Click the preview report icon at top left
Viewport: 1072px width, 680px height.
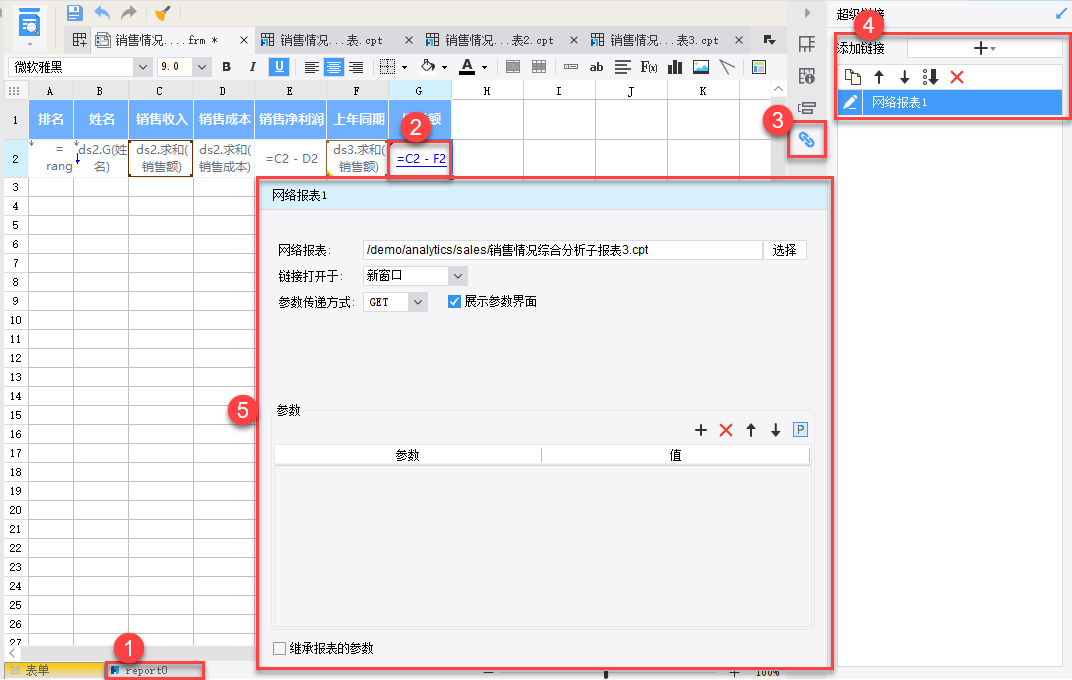click(29, 22)
